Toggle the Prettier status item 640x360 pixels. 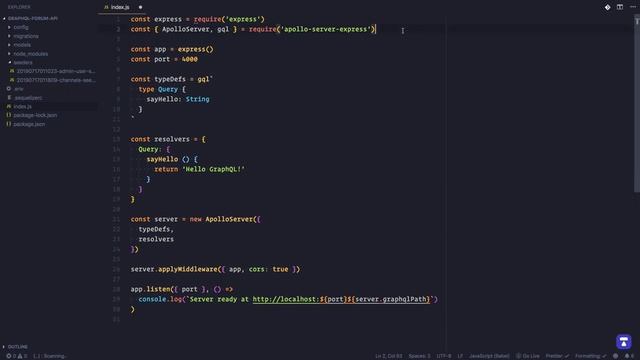[557, 356]
